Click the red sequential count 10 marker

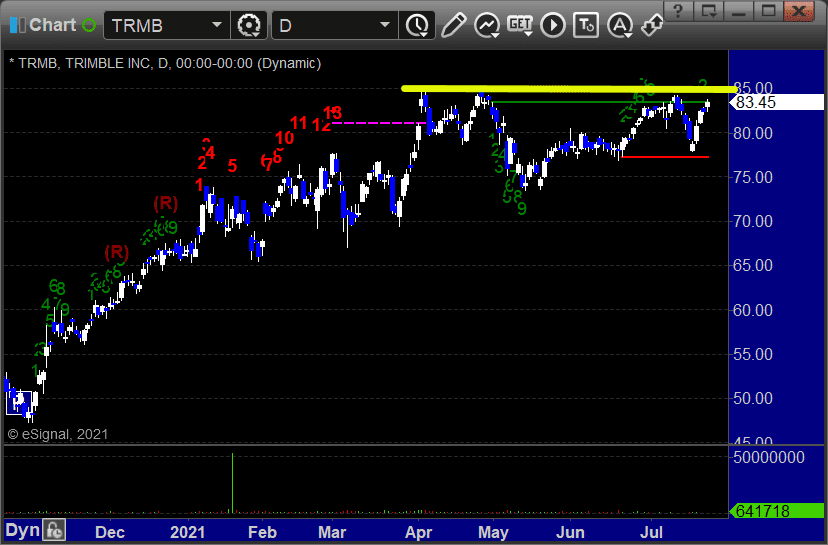pyautogui.click(x=285, y=138)
